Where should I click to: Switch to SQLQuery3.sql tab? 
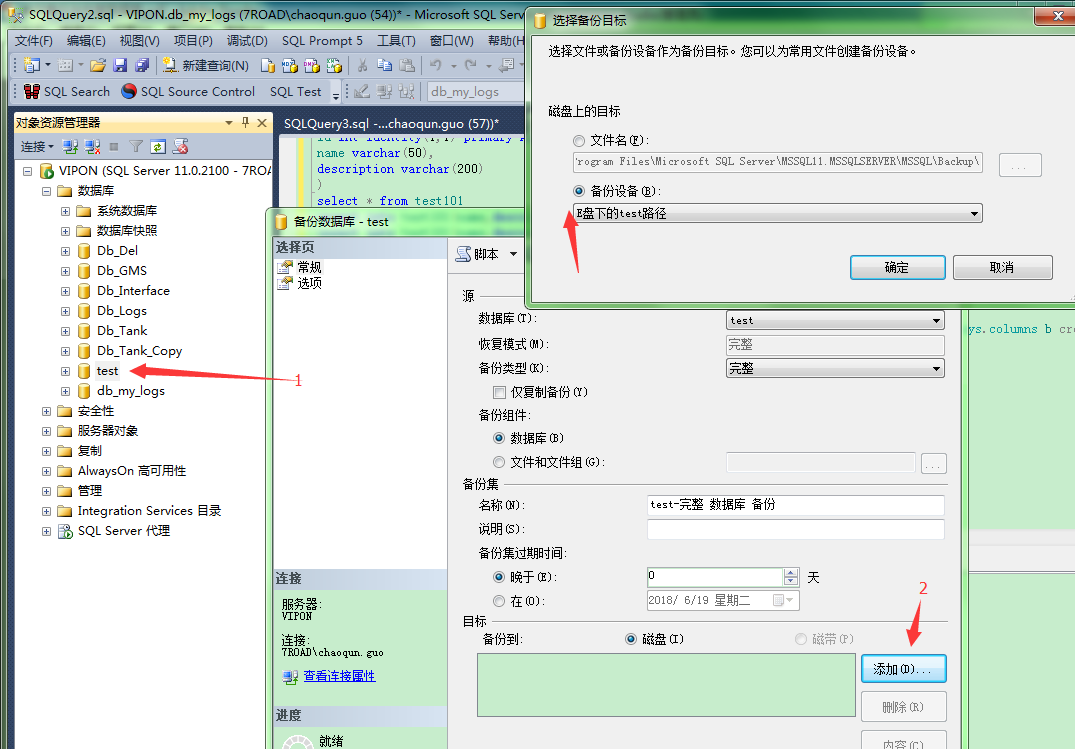pyautogui.click(x=391, y=123)
